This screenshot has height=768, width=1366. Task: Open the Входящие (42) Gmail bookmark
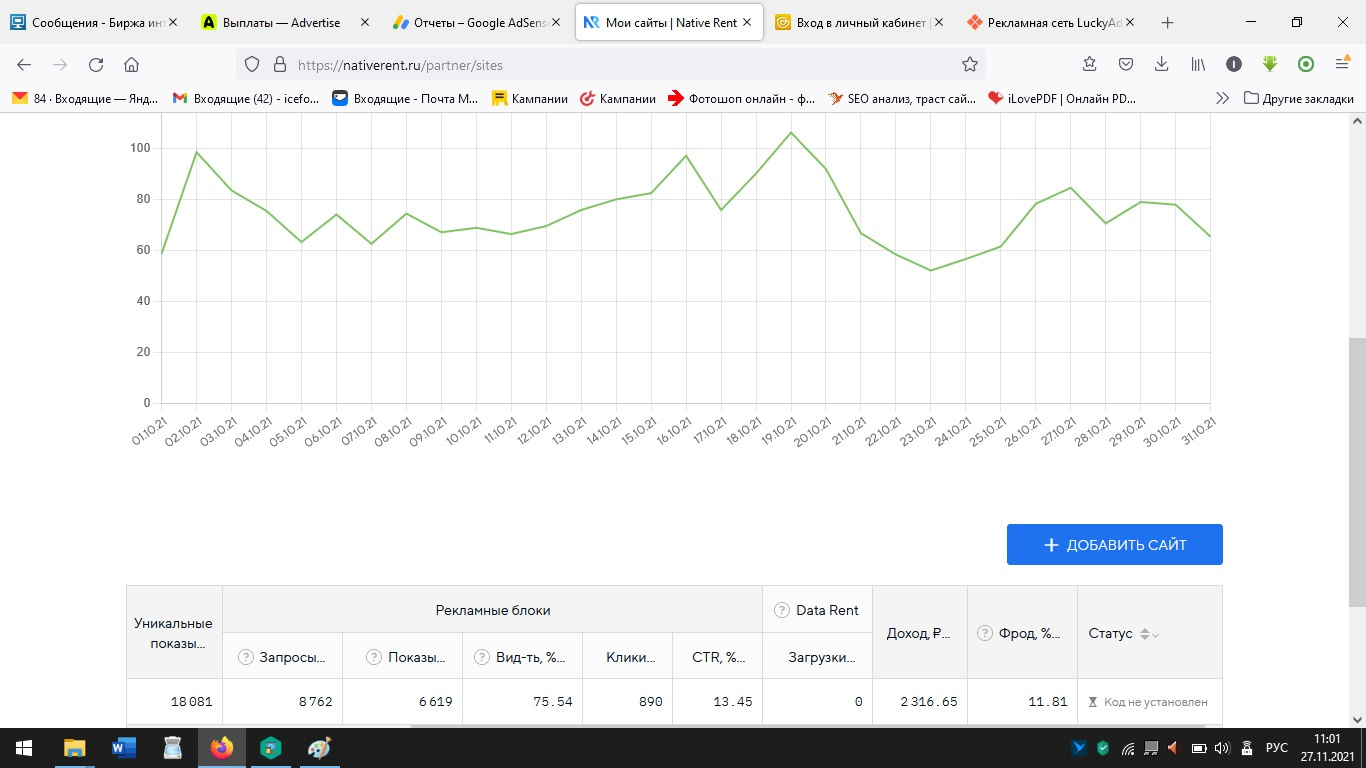coord(246,98)
